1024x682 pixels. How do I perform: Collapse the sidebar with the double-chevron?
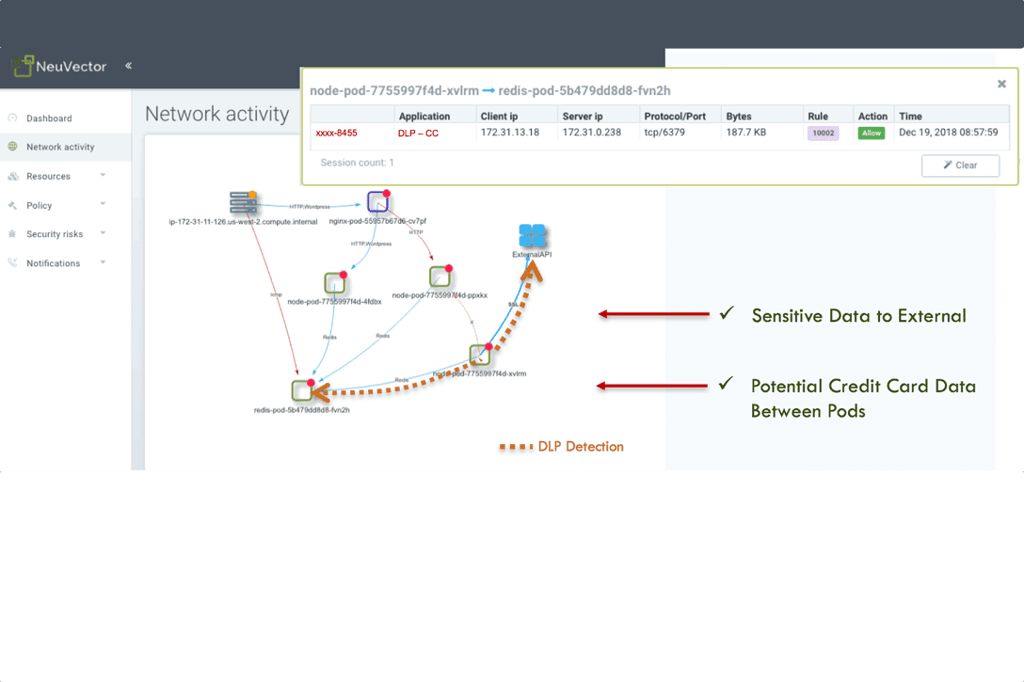click(x=129, y=66)
